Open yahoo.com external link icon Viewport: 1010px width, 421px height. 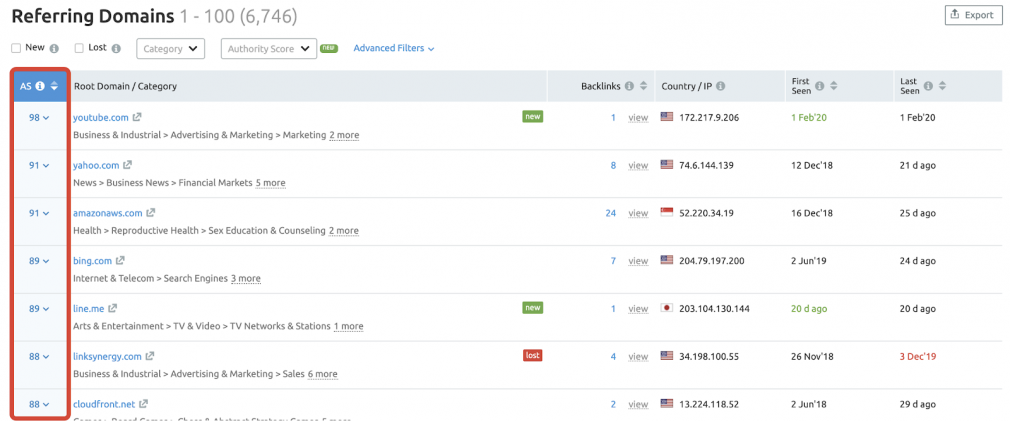(128, 165)
